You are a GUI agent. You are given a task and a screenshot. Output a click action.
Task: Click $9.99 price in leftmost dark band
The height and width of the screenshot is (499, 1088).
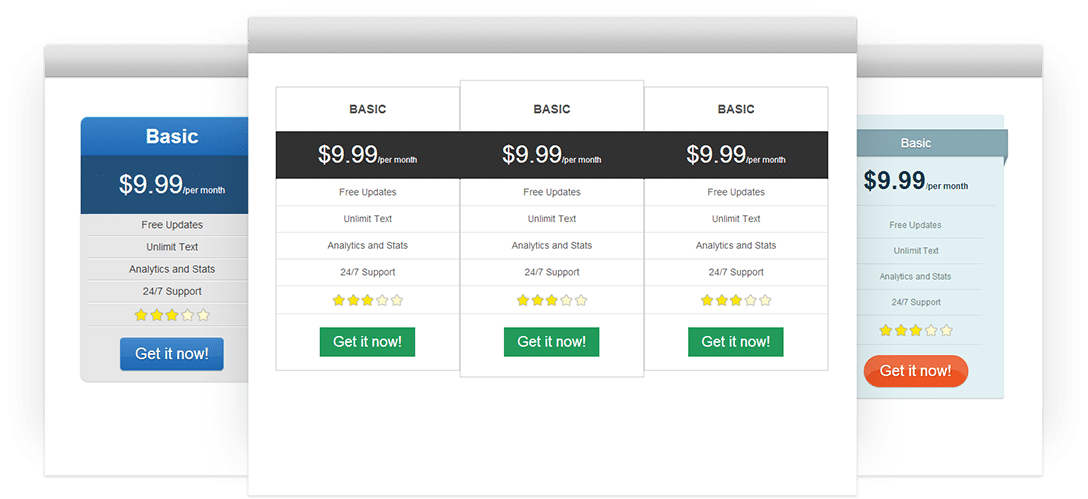(348, 154)
